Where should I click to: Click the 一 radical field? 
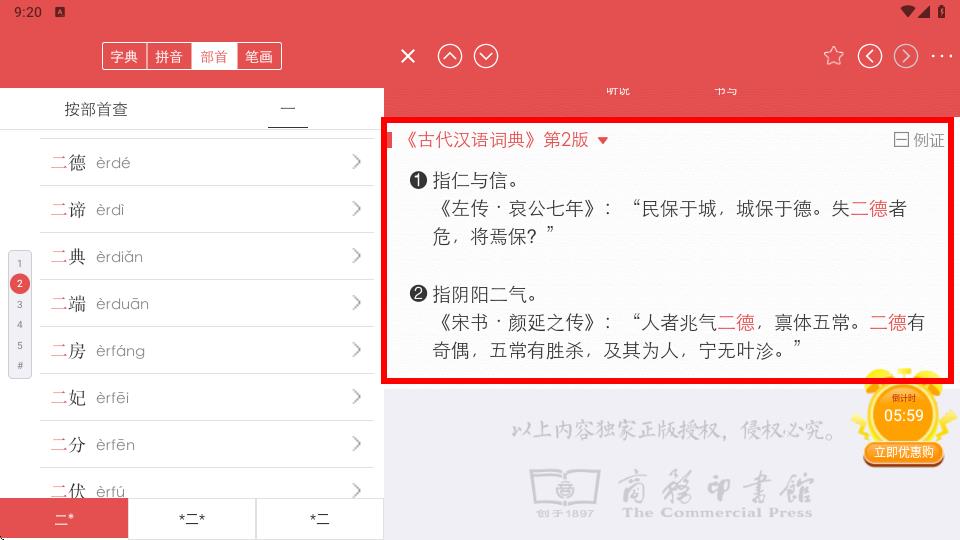pos(288,109)
